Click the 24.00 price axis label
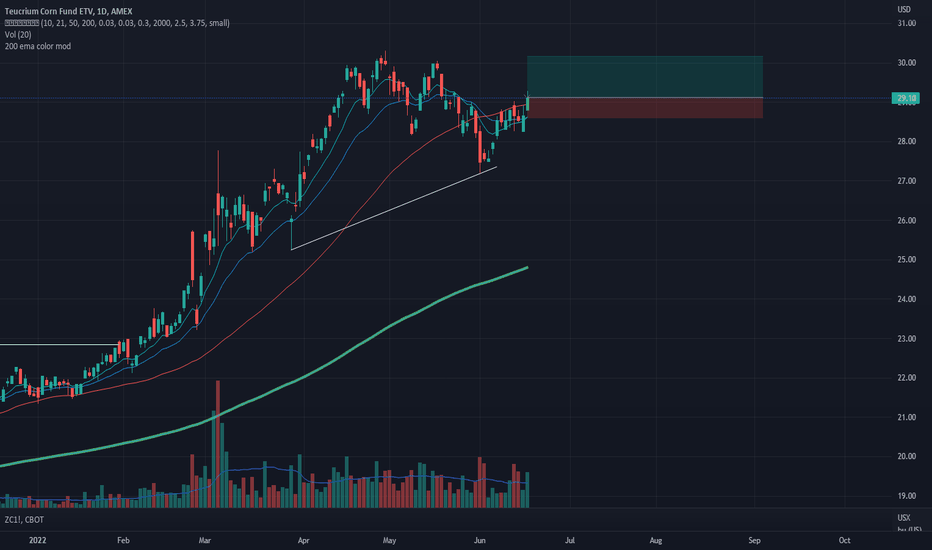The width and height of the screenshot is (932, 550). click(x=906, y=299)
